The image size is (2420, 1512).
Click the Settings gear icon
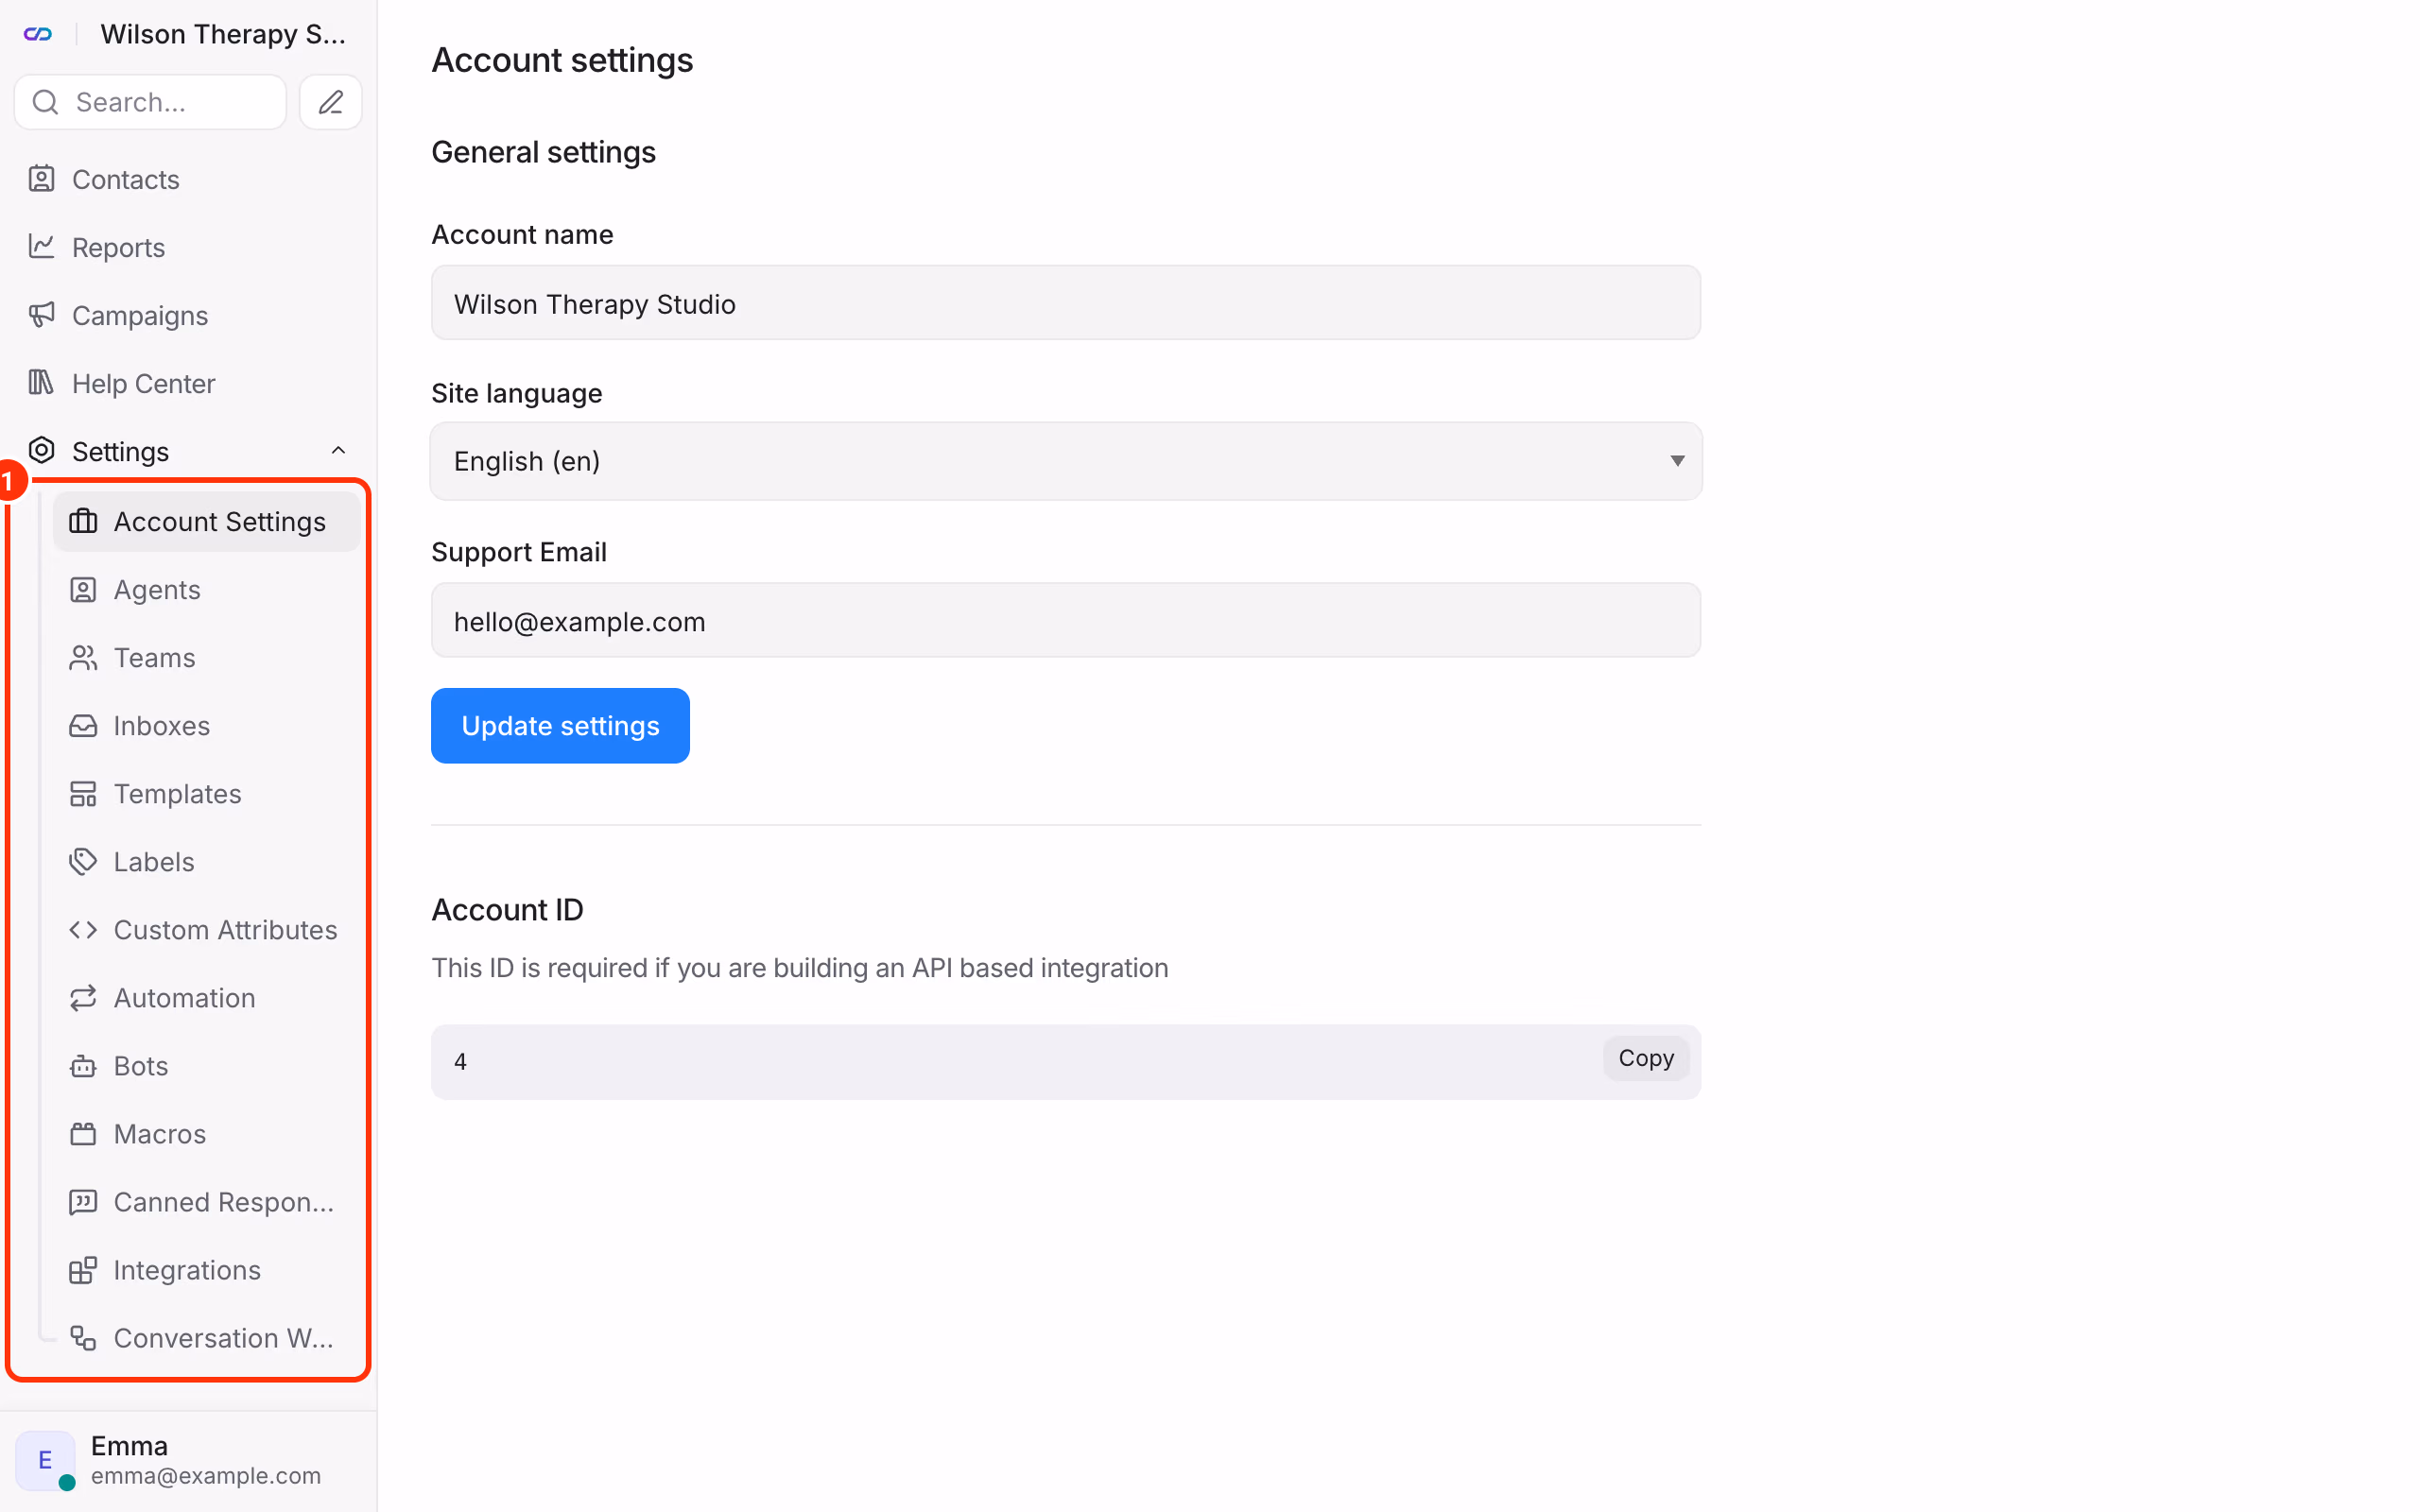click(41, 451)
